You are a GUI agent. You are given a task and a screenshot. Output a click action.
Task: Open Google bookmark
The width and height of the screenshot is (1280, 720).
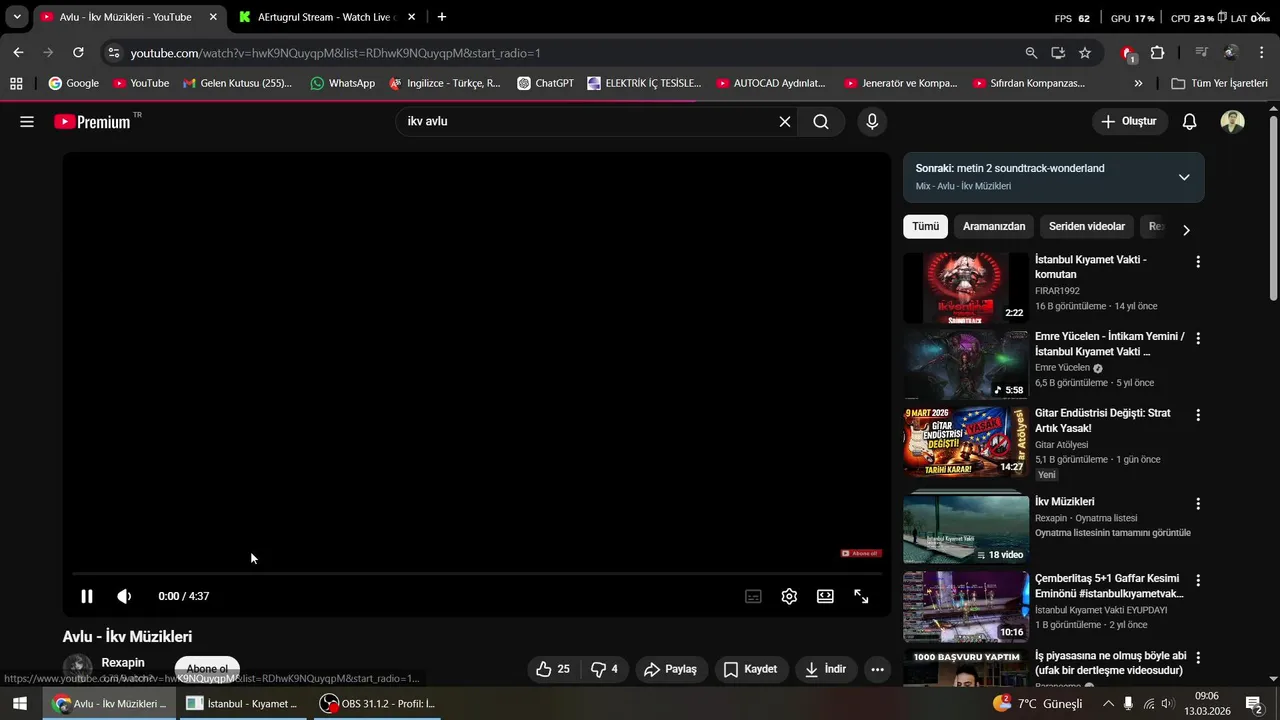coord(74,83)
